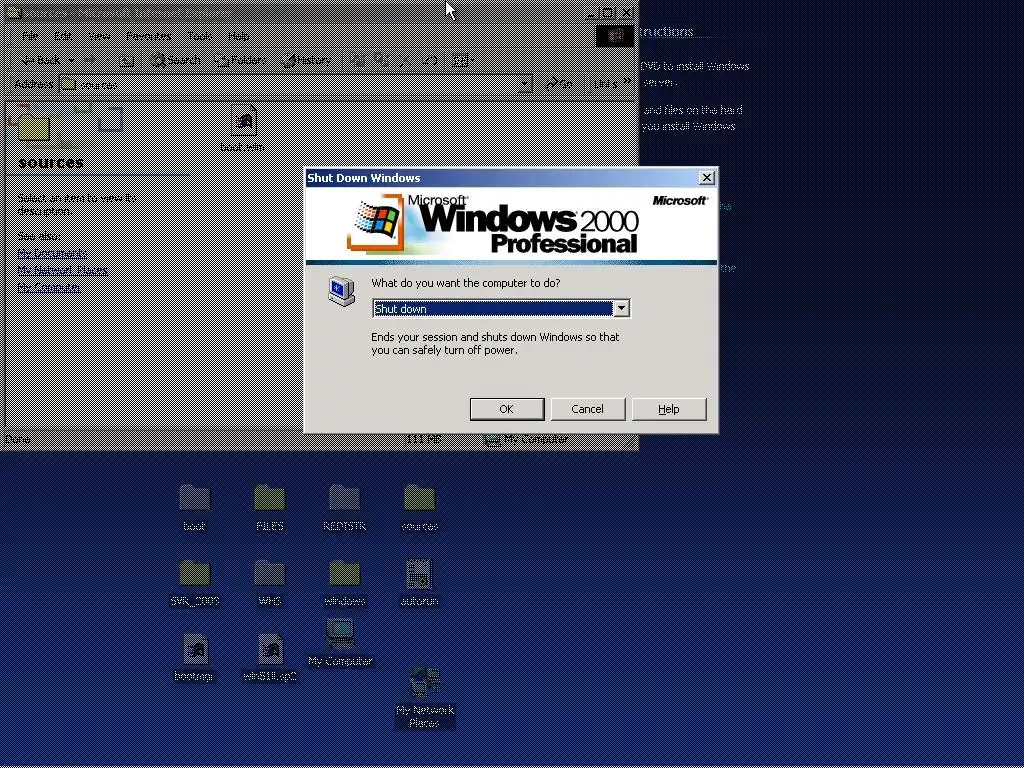Expand the shutdown action dropdown arrow
Screen dimensions: 1024x768
(622, 308)
